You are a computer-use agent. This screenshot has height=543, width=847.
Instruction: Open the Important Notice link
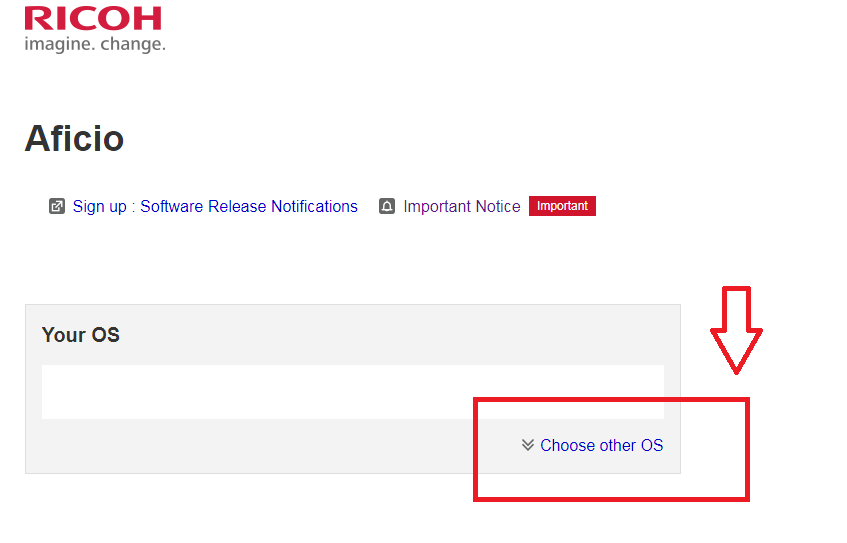point(462,206)
